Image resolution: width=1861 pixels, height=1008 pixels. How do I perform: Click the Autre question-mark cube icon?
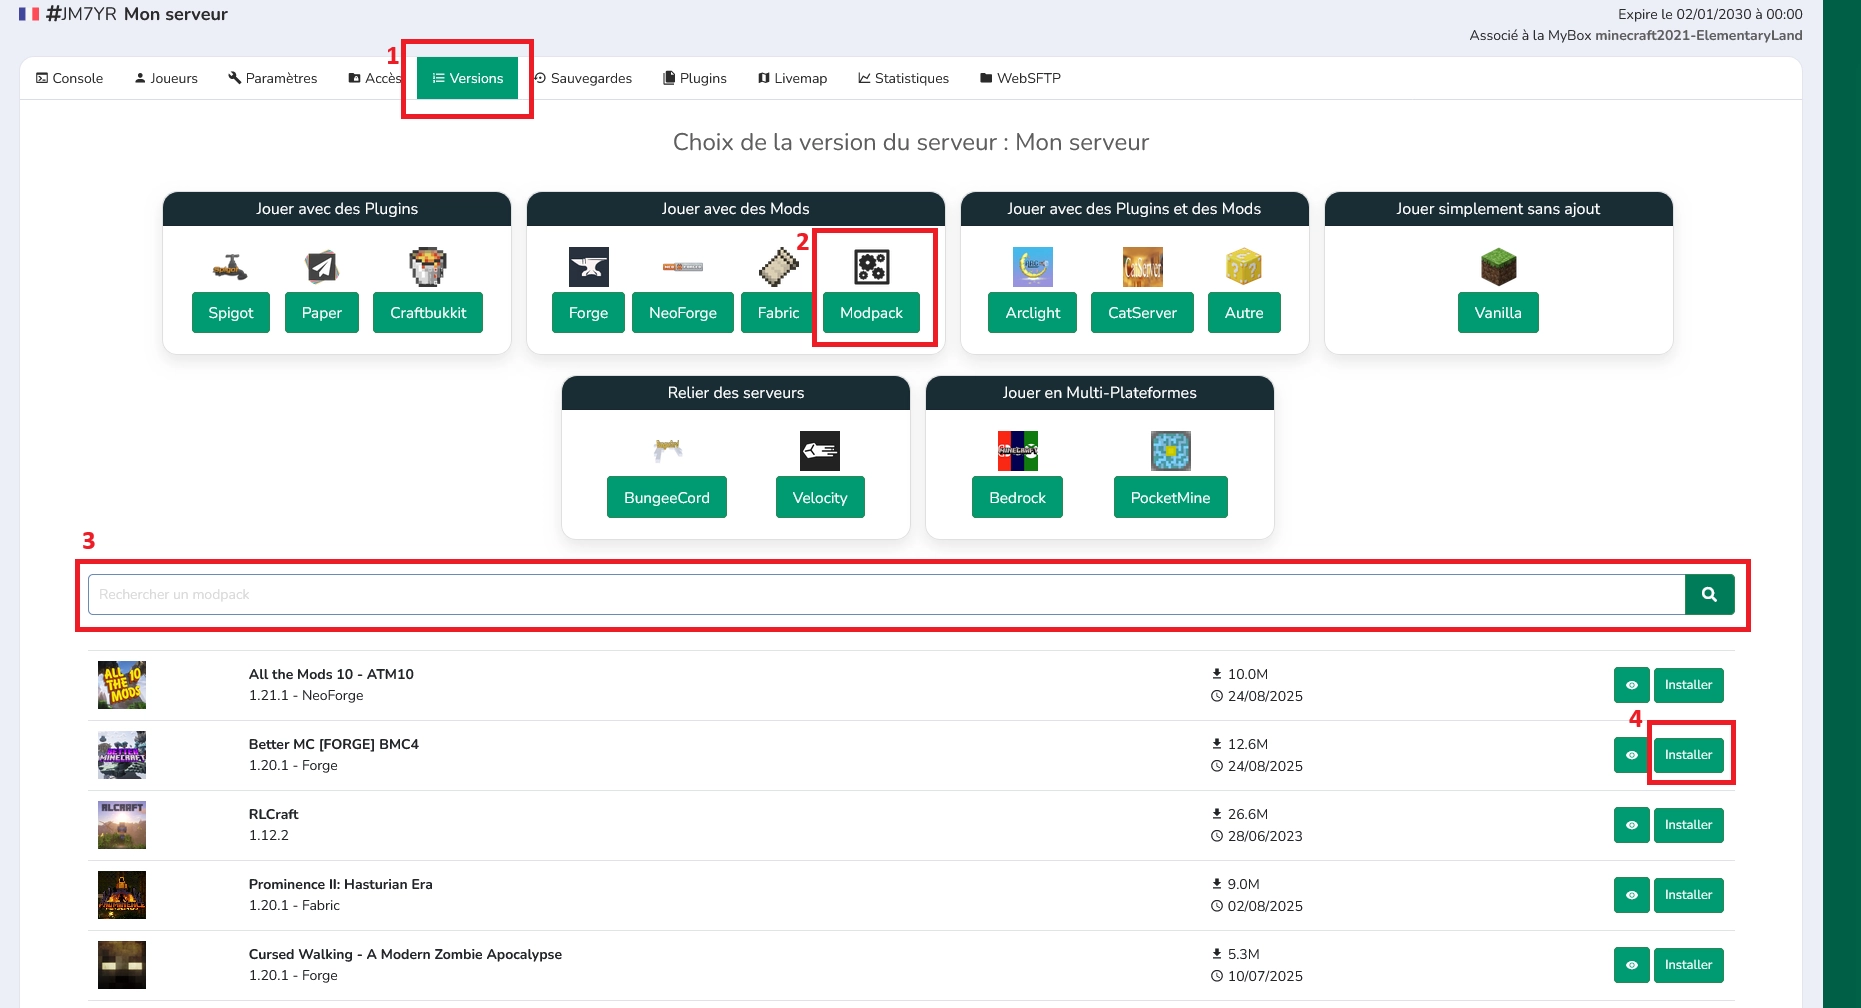tap(1244, 267)
